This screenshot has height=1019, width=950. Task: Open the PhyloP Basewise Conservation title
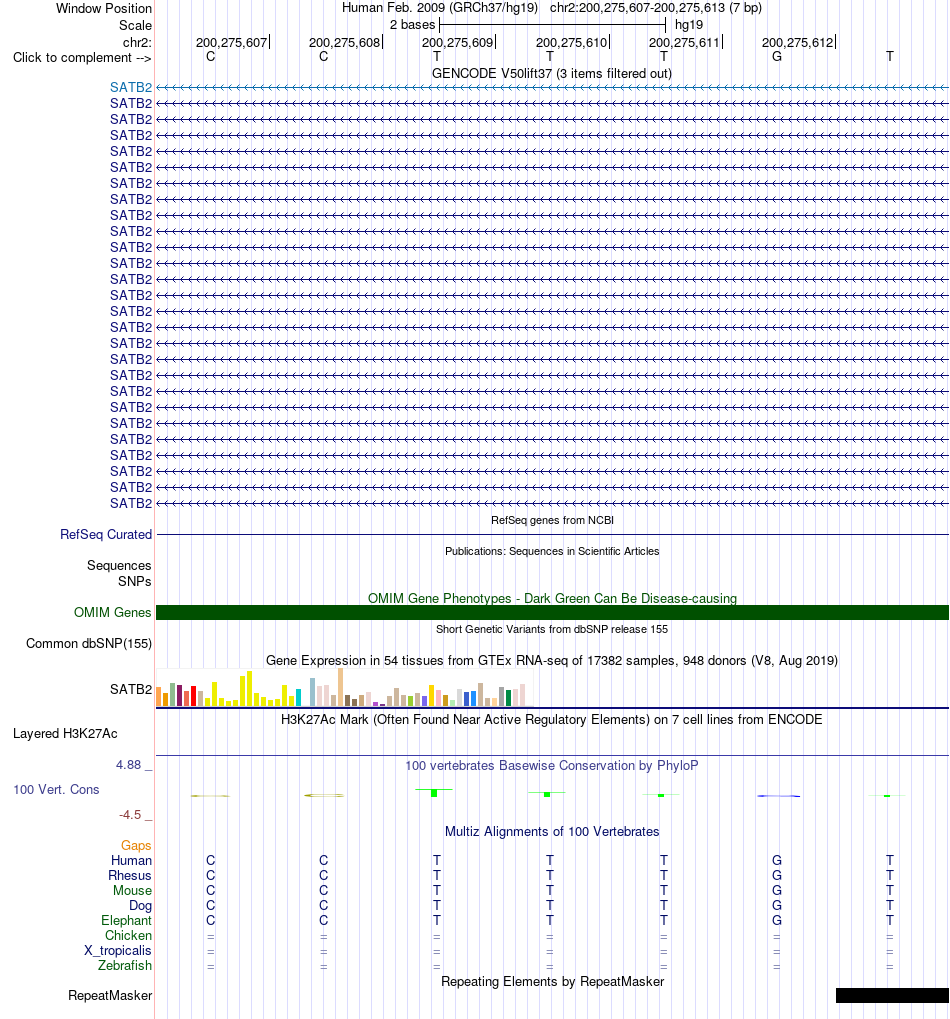(x=552, y=766)
